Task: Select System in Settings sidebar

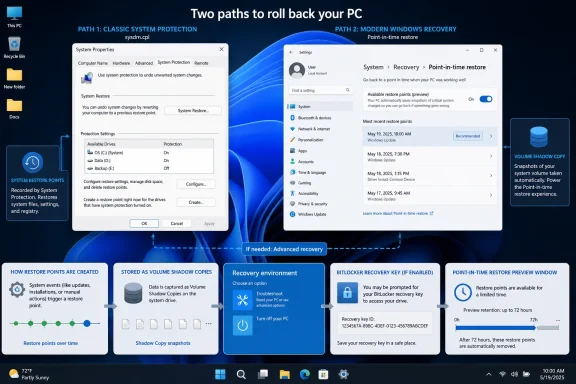Action: click(320, 107)
